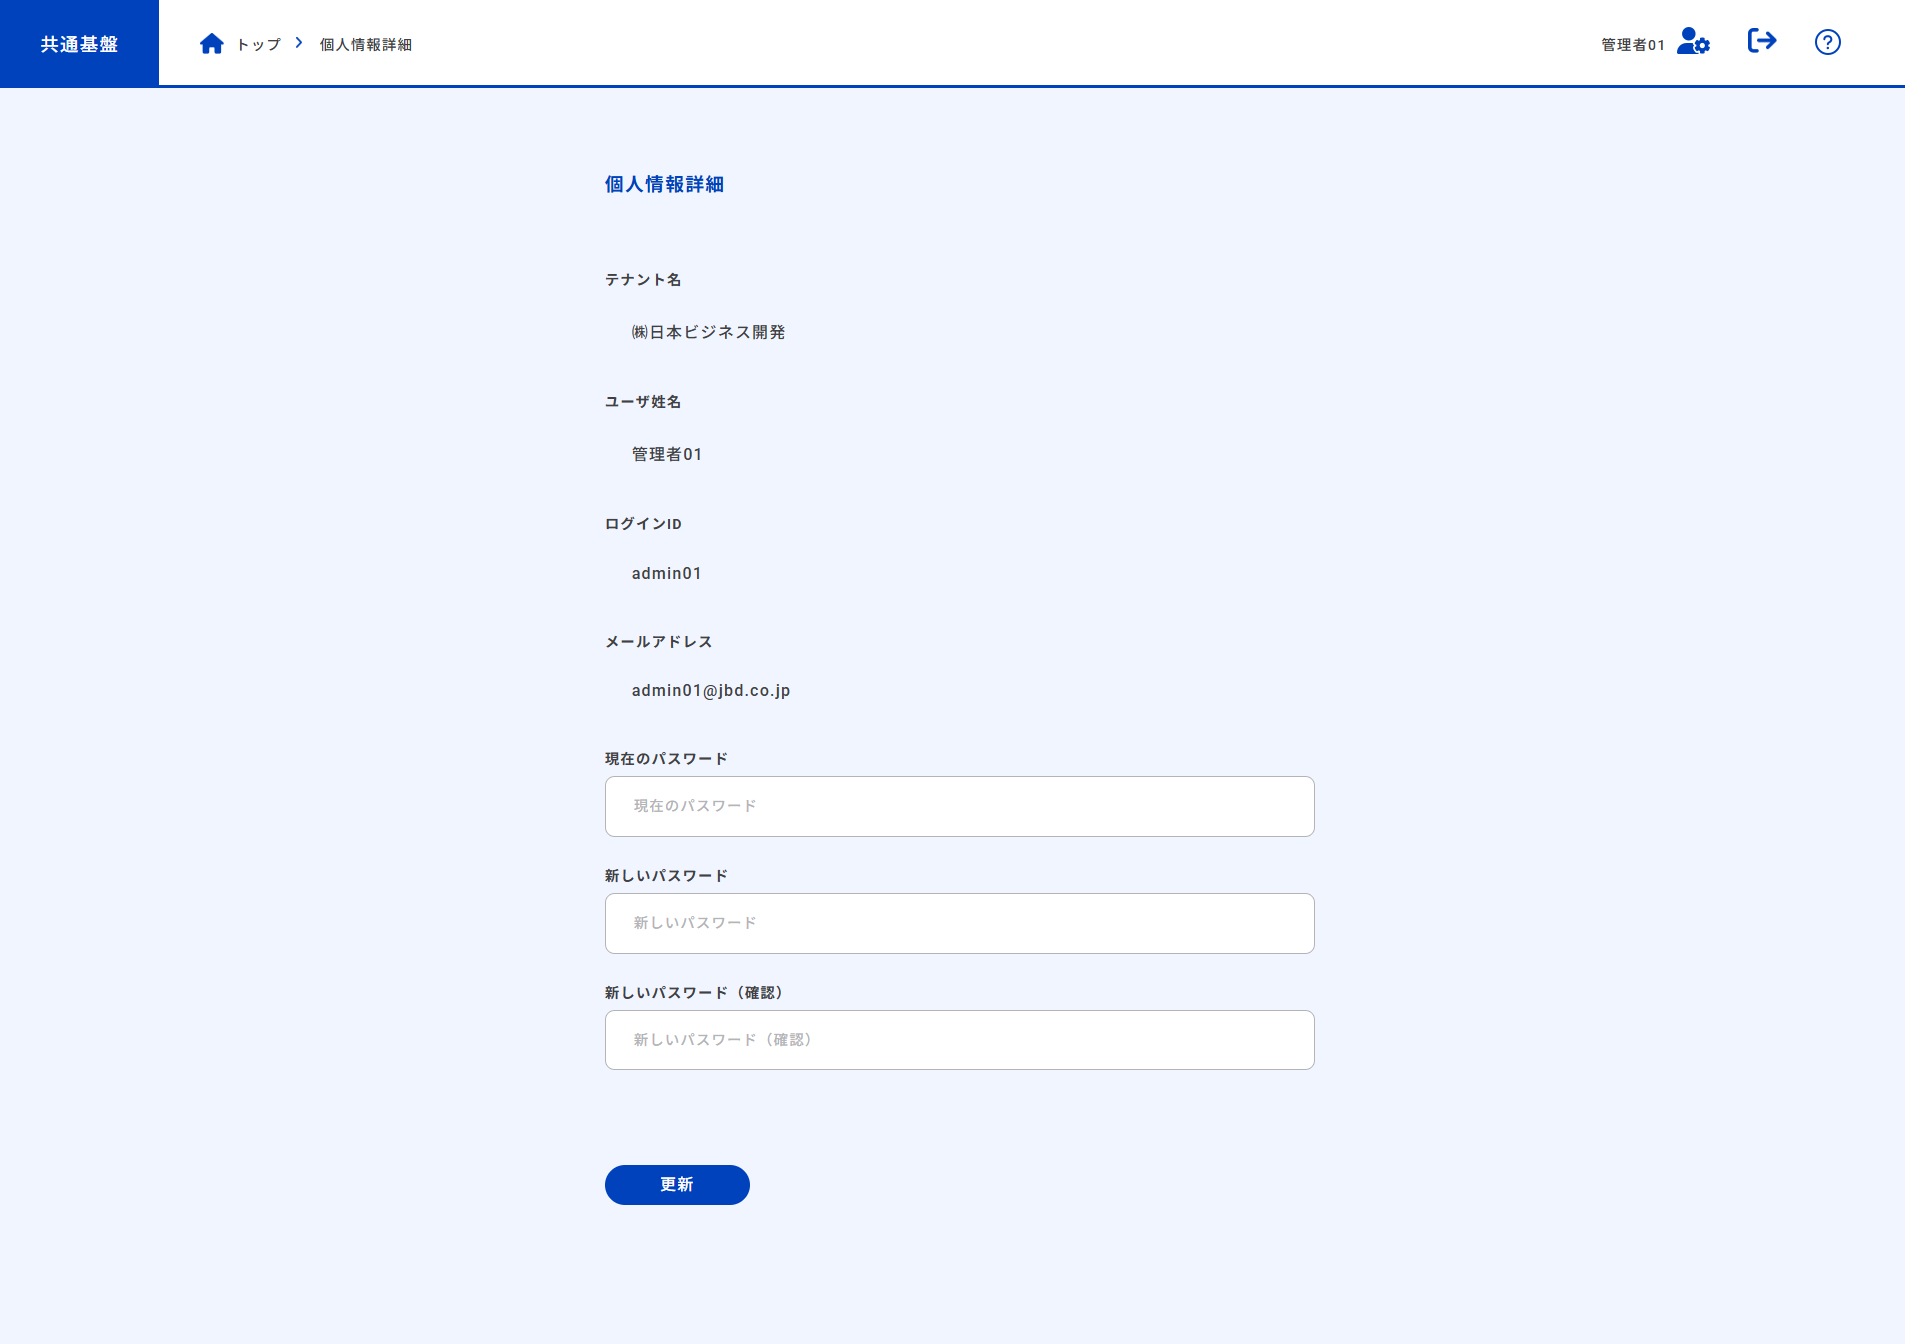Select the tenant name ㈱日本ビジネス開発
The image size is (1905, 1344).
pos(708,332)
